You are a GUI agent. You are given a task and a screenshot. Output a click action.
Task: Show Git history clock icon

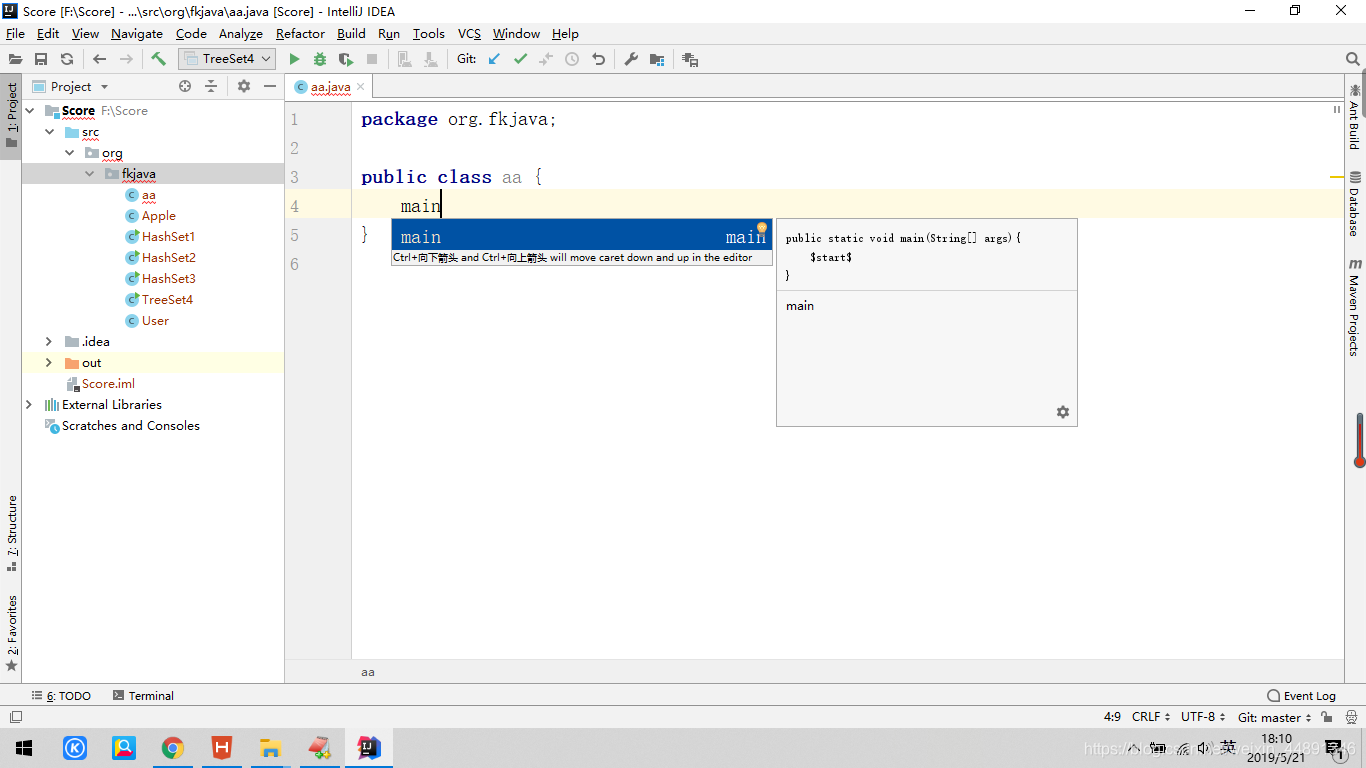tap(572, 59)
